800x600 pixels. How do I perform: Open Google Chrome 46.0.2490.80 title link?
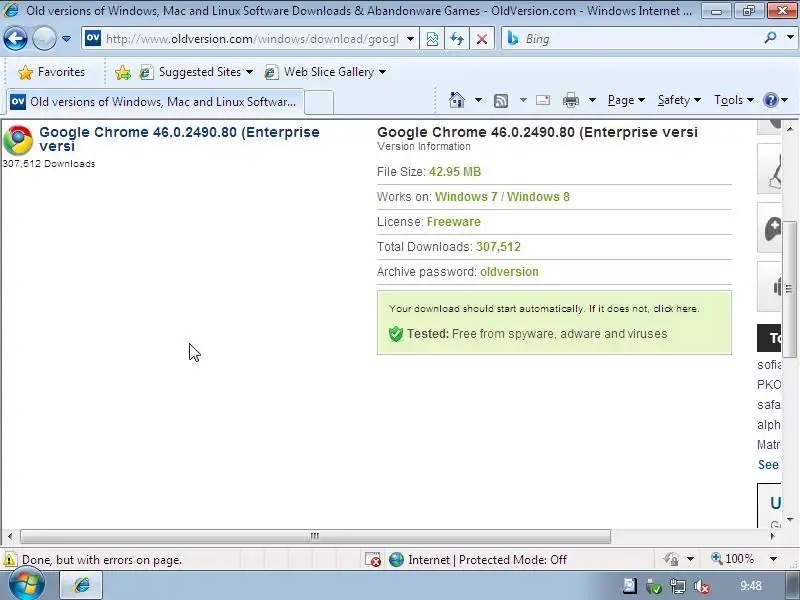tap(179, 139)
